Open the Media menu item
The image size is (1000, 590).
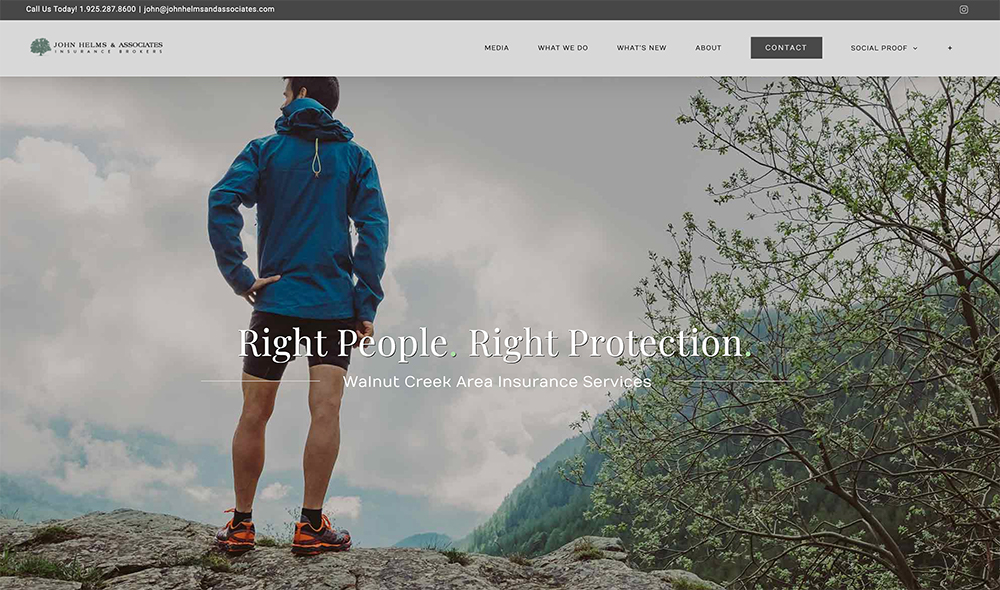(x=496, y=48)
